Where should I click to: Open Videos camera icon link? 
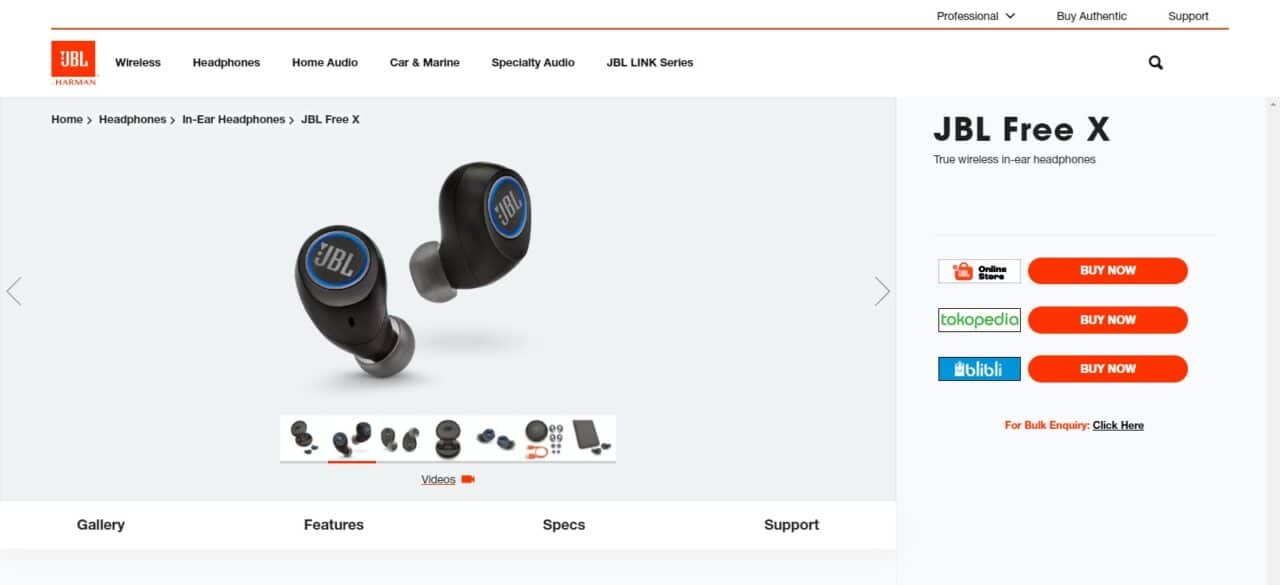[448, 479]
